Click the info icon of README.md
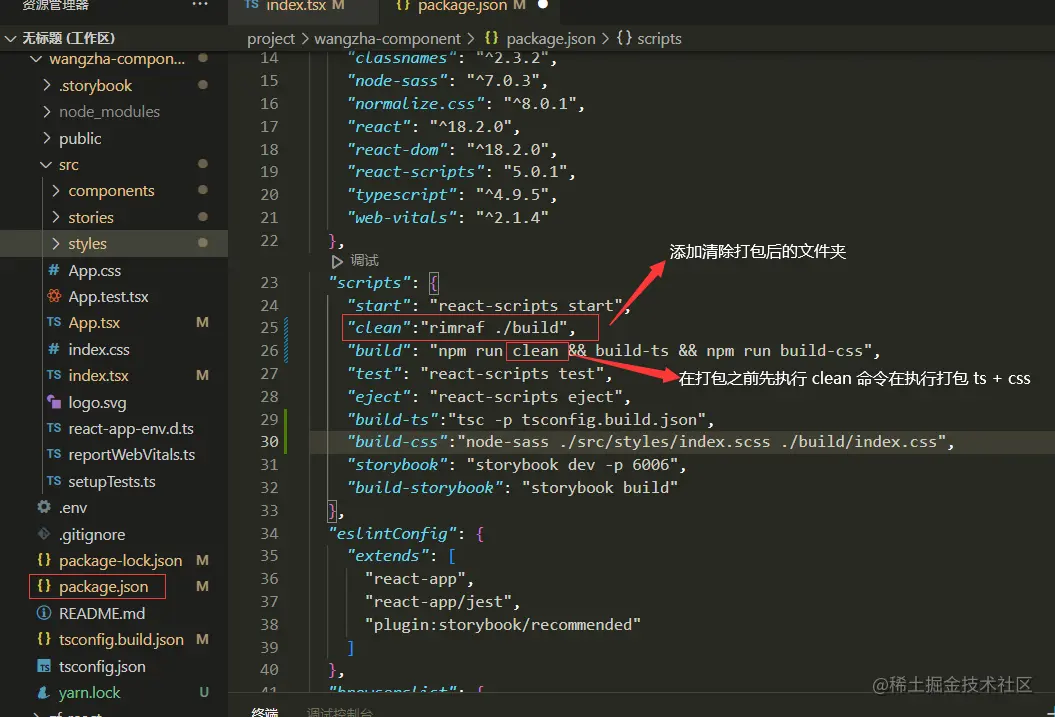Screen dimensions: 1055x717 44,613
